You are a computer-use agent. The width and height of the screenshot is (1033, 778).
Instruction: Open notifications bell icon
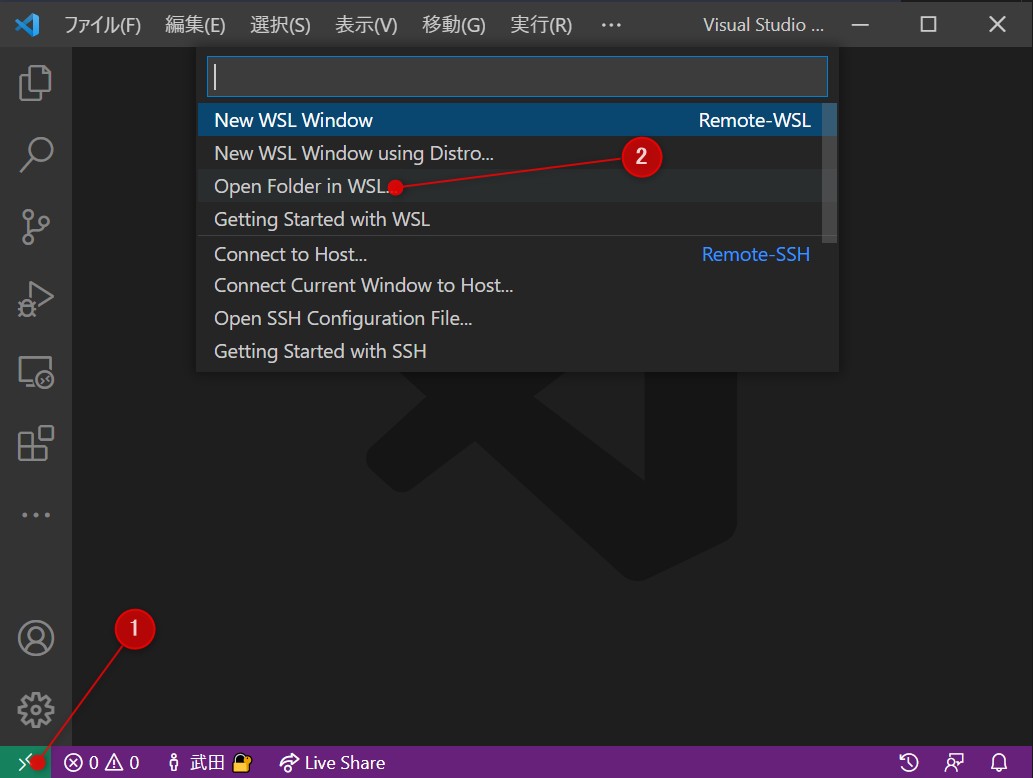point(999,763)
